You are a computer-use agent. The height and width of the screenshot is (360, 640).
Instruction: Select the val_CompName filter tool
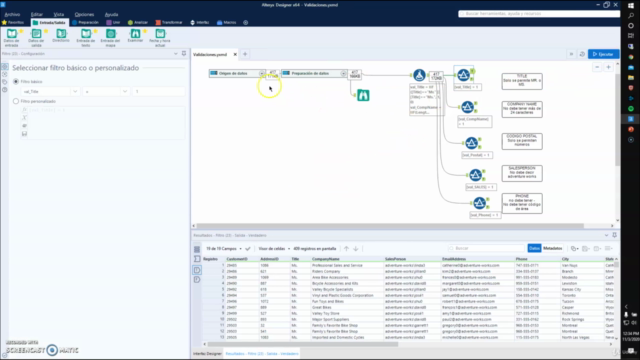pos(467,107)
